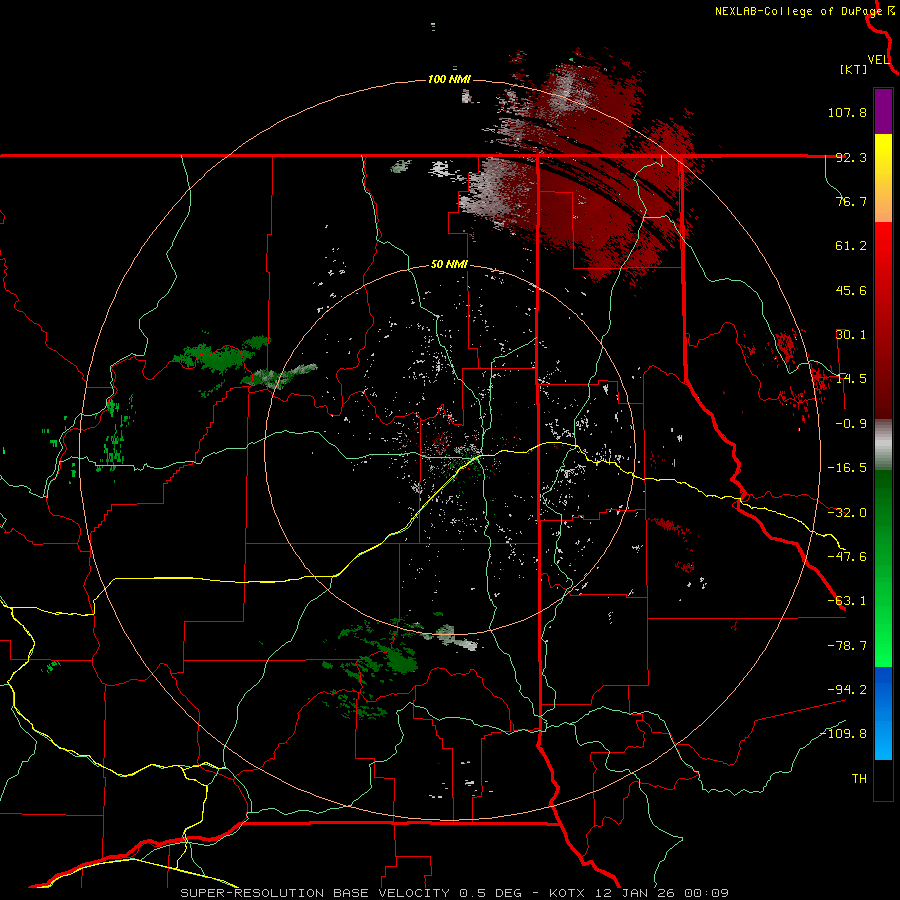Click the VEL legend title
Screen dimensions: 900x900
[x=878, y=60]
